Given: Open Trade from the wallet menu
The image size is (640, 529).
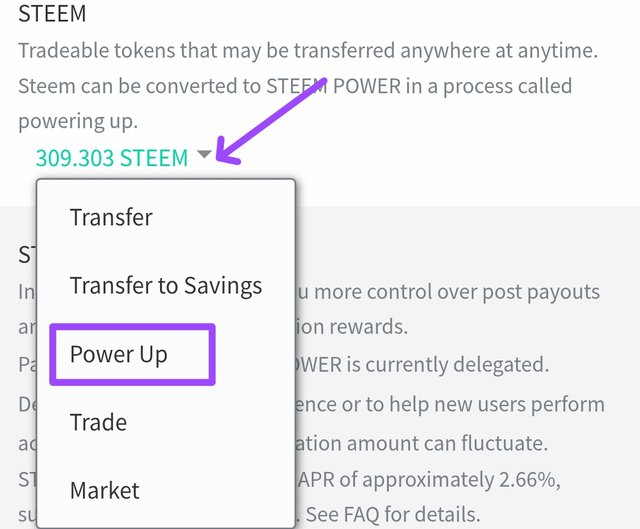Looking at the screenshot, I should (98, 422).
